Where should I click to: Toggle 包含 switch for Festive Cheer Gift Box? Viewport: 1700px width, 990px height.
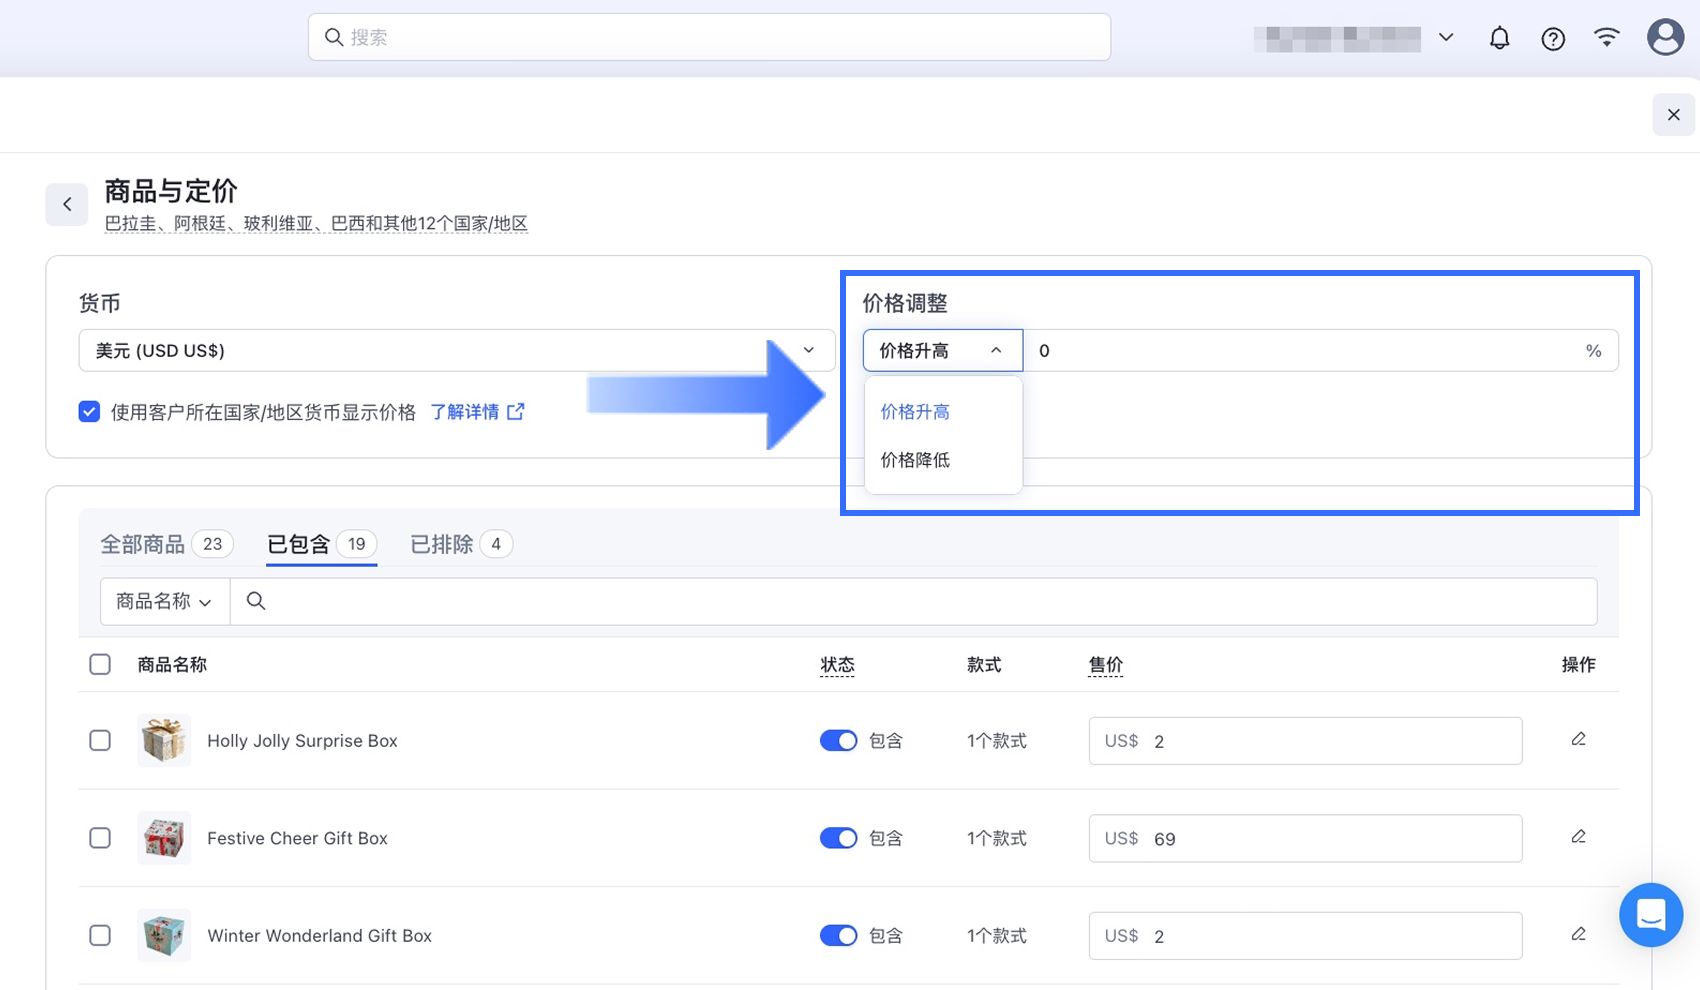point(838,838)
